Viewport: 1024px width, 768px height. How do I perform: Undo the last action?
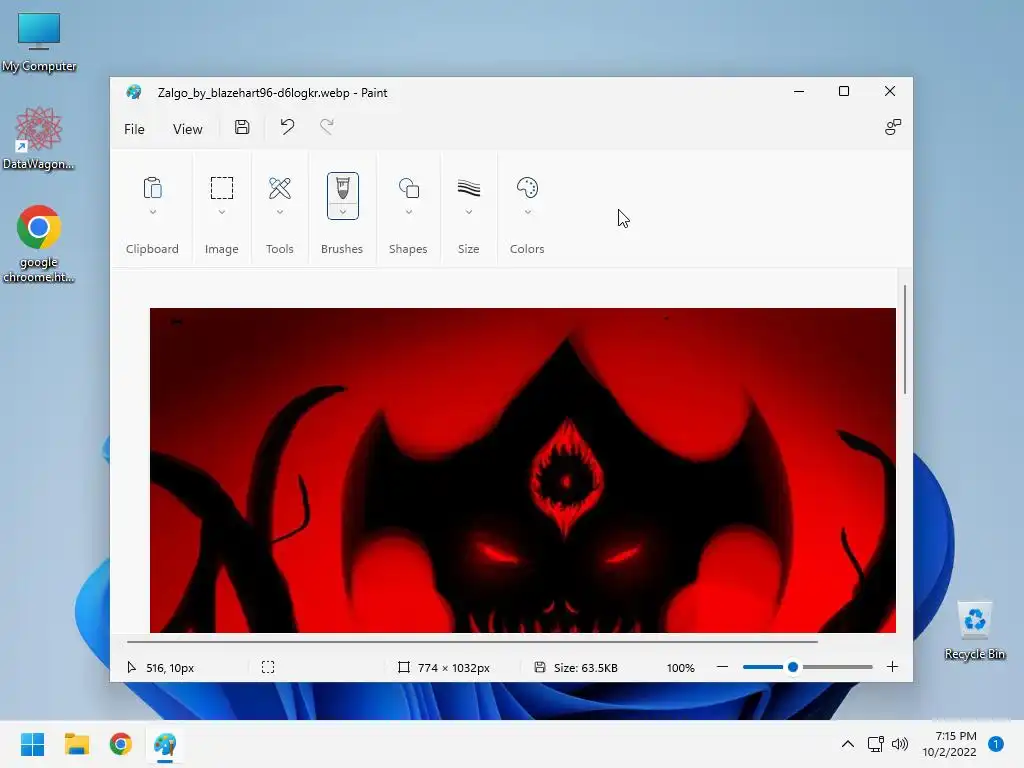pos(287,127)
